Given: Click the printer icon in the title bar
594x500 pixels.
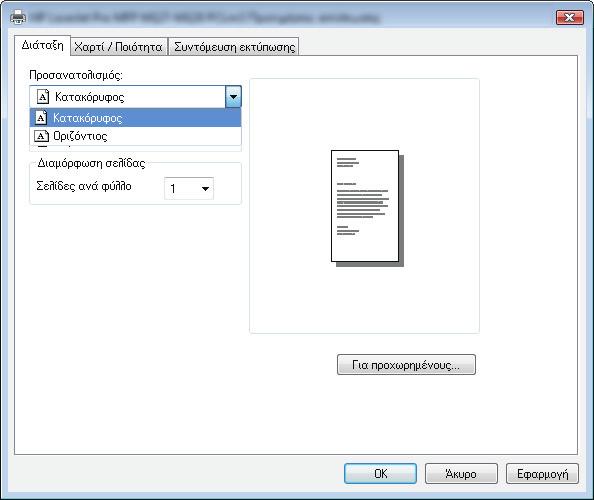Looking at the screenshot, I should pos(18,17).
